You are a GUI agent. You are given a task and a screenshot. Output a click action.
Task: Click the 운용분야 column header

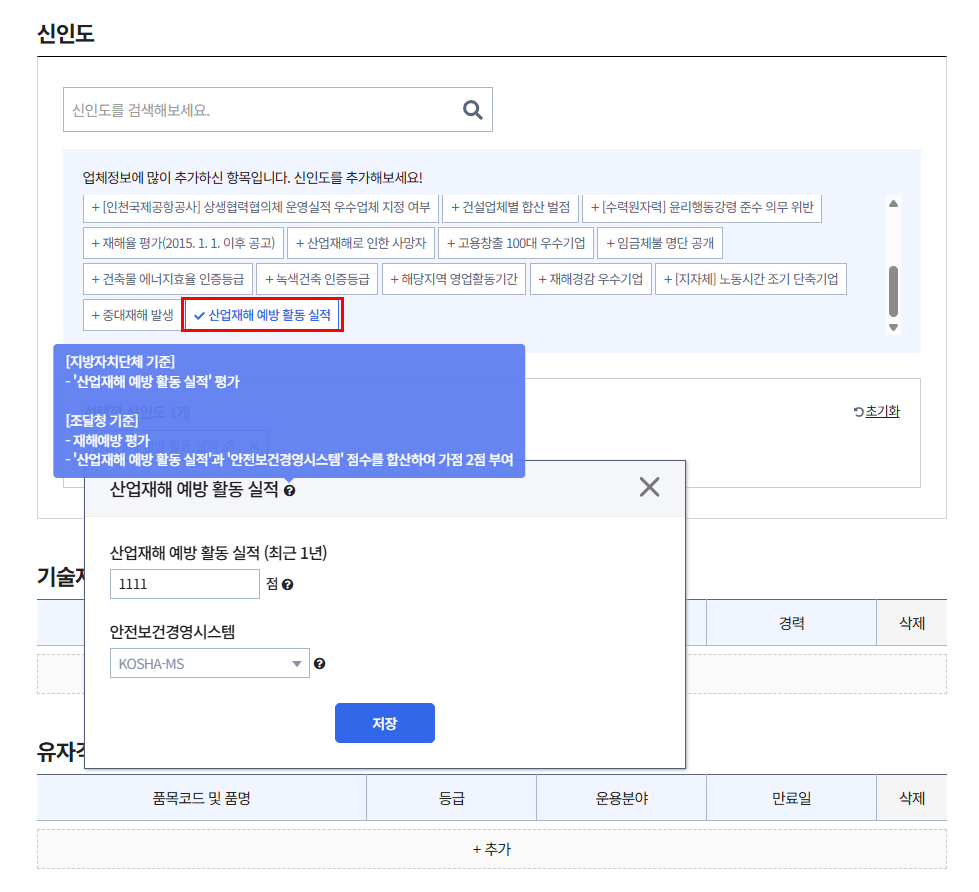(621, 798)
